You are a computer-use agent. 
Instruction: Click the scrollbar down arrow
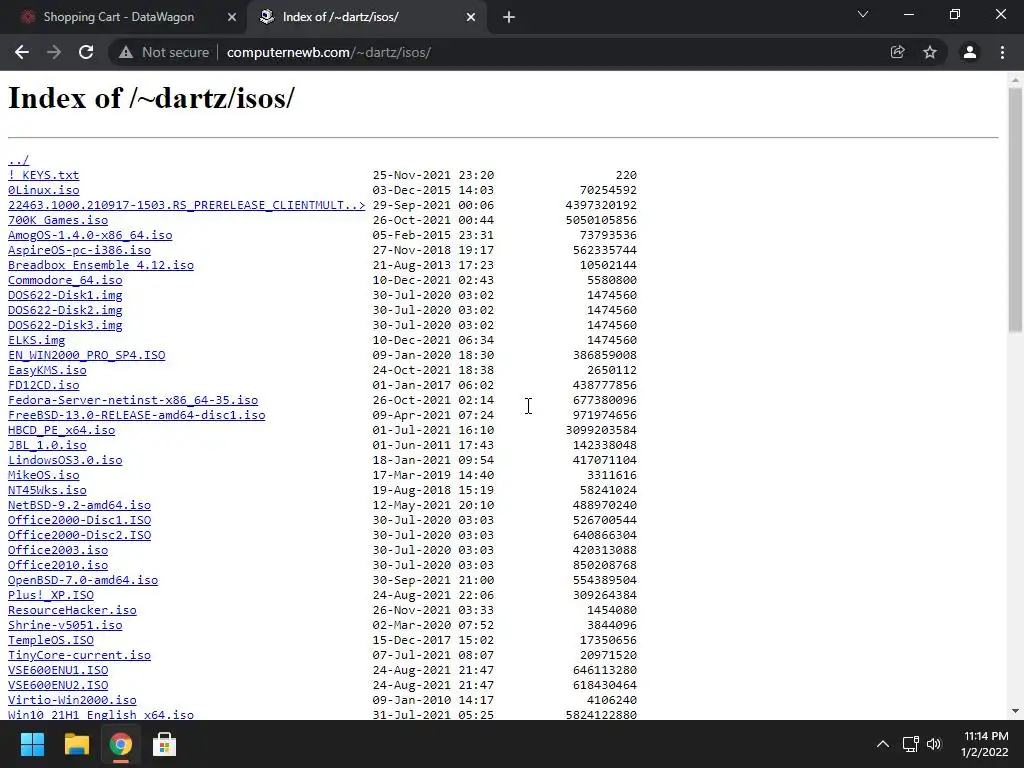[1015, 711]
